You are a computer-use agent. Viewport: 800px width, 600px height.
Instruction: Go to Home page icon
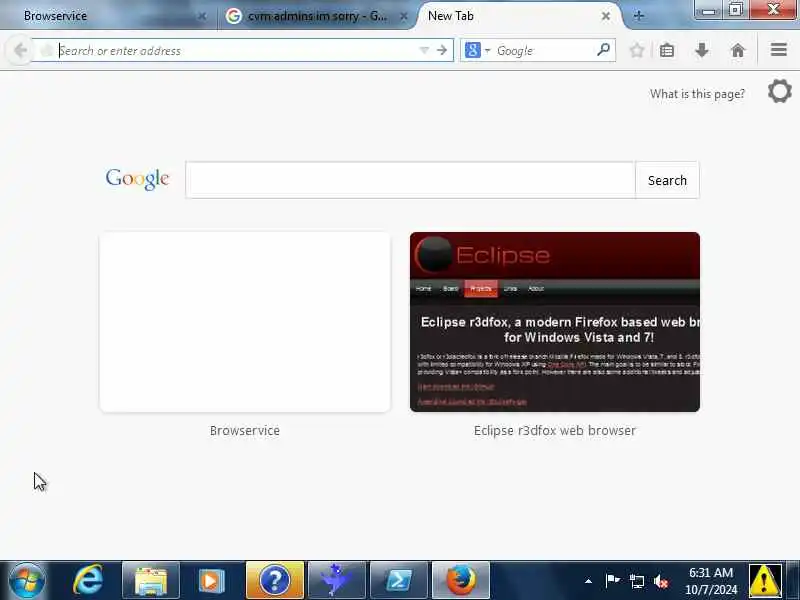click(738, 50)
